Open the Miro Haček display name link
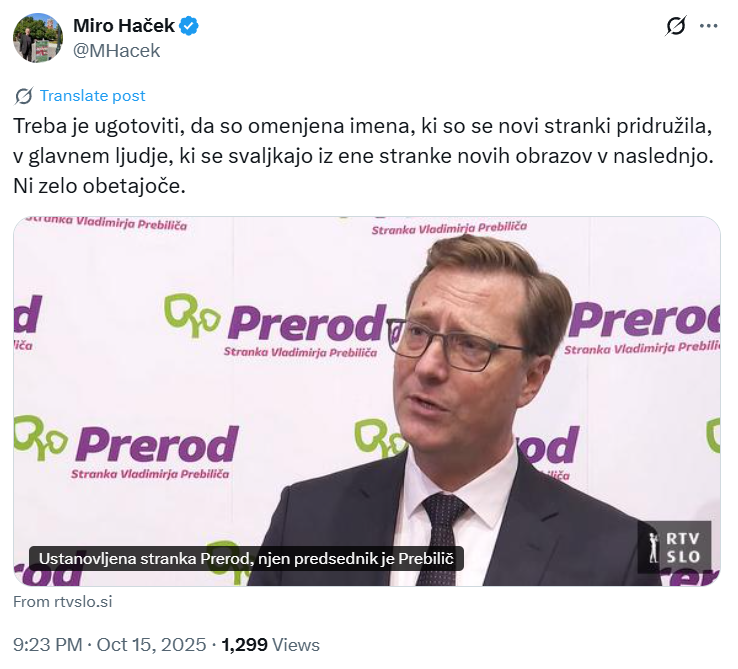The height and width of the screenshot is (669, 738). pos(123,26)
